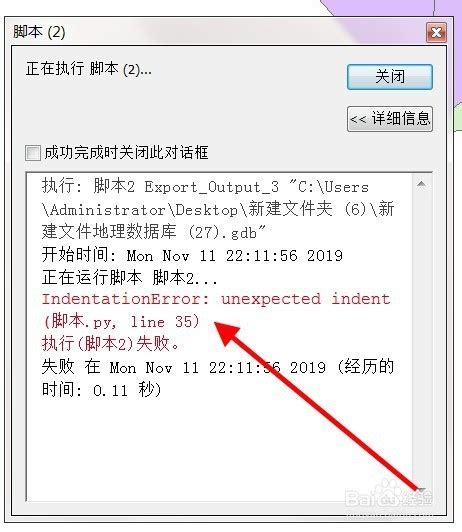Image resolution: width=462 pixels, height=532 pixels.
Task: Close the 脚本 (2) dialog with red X
Action: (436, 33)
